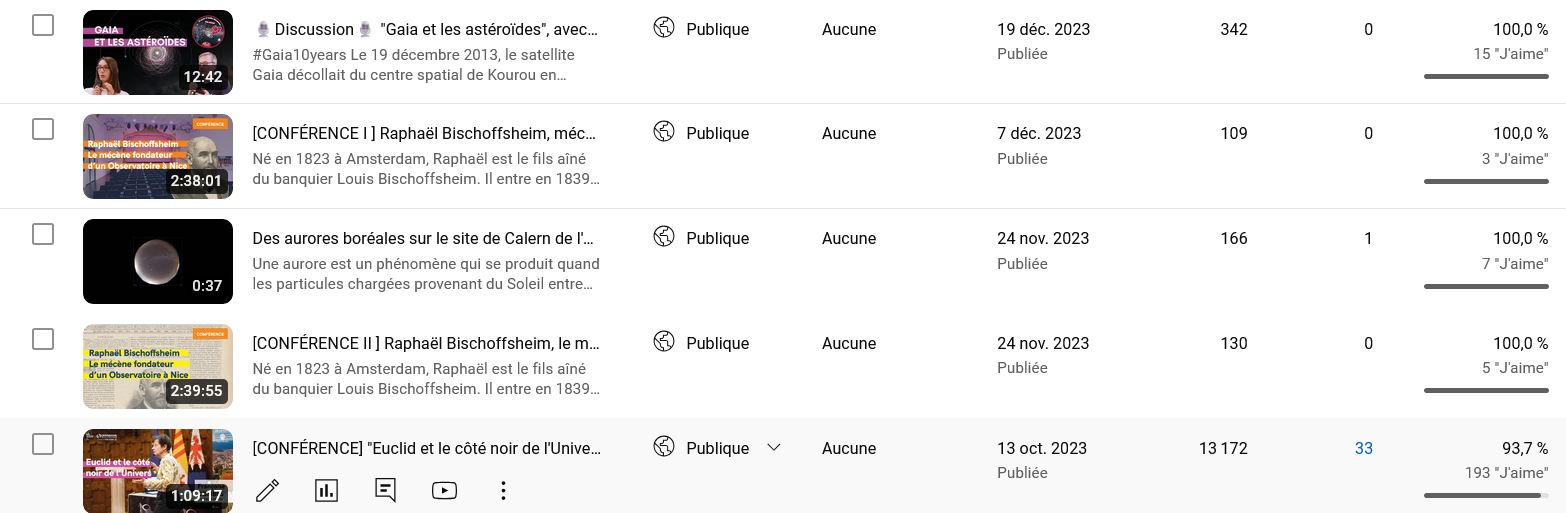Screen dimensions: 1566x513
Task: Open the 2:39:55 CONFÉRENCE II thumbnail
Action: 158,366
